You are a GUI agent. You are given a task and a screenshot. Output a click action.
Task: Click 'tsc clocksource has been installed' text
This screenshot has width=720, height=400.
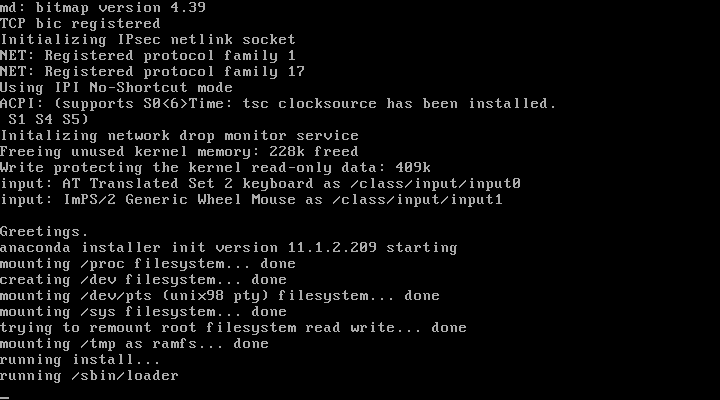click(x=395, y=104)
